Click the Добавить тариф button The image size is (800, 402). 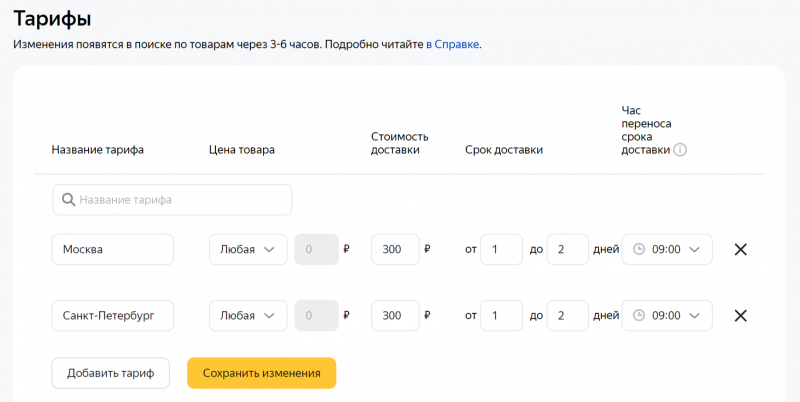click(110, 373)
